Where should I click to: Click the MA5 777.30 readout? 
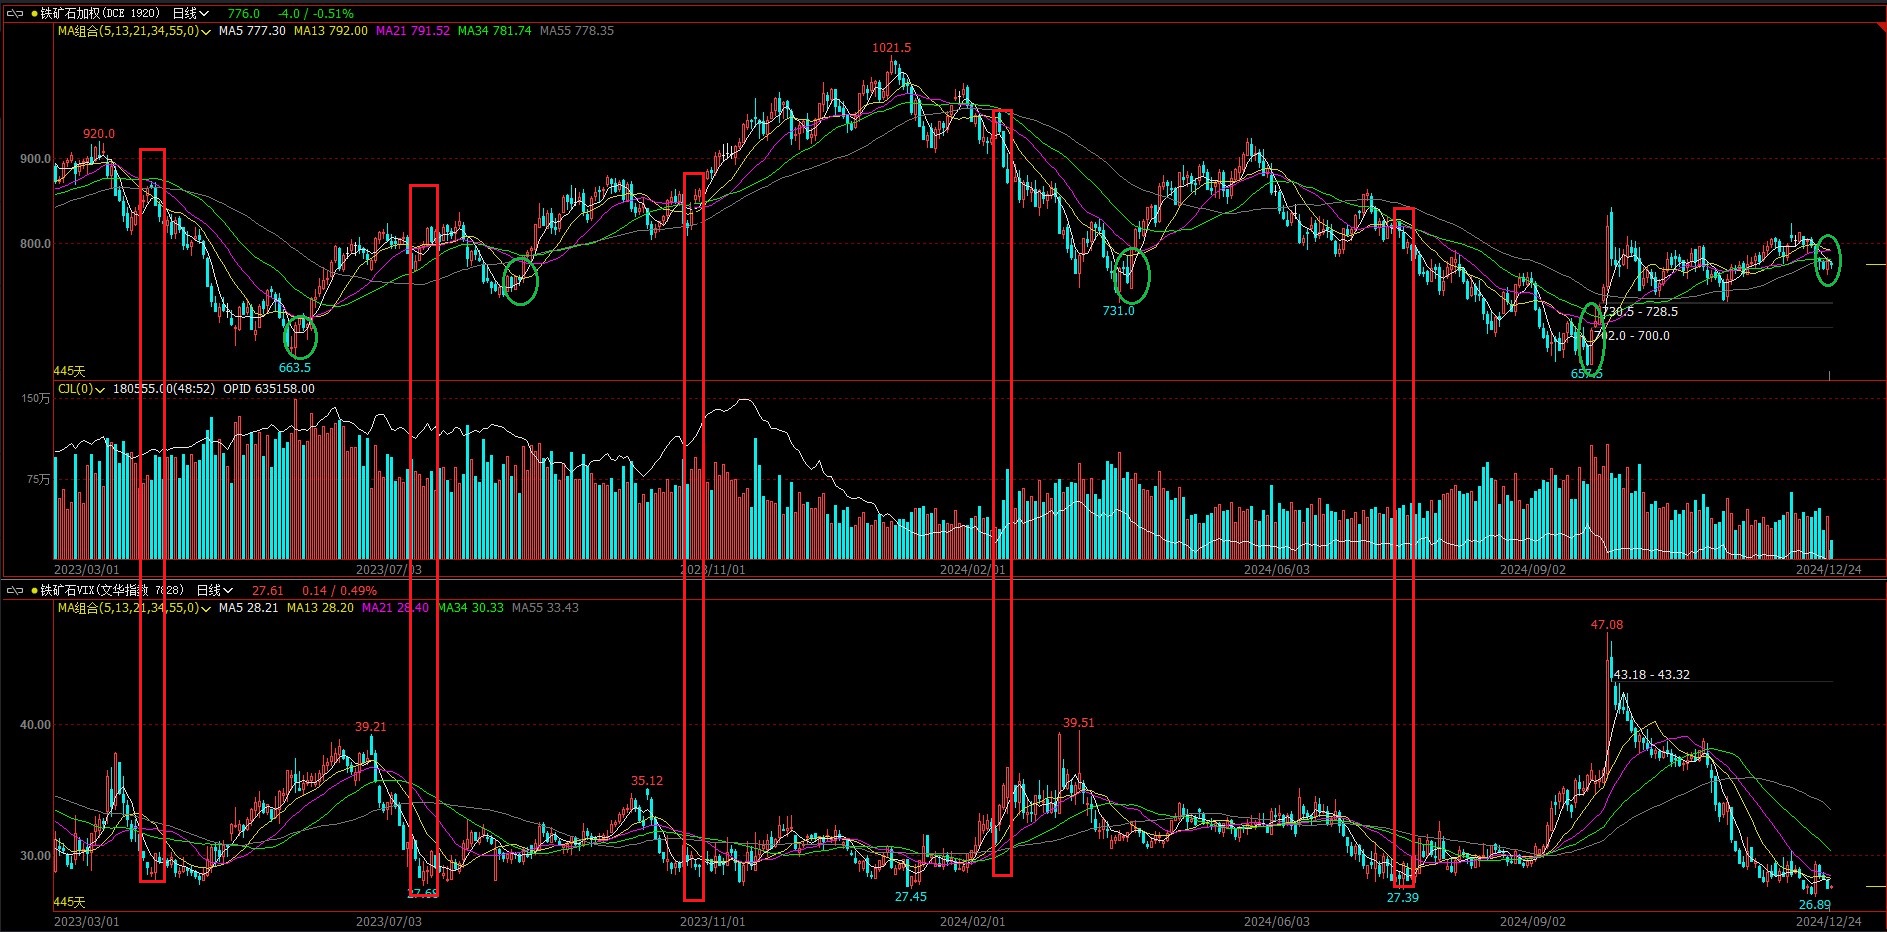click(x=252, y=31)
